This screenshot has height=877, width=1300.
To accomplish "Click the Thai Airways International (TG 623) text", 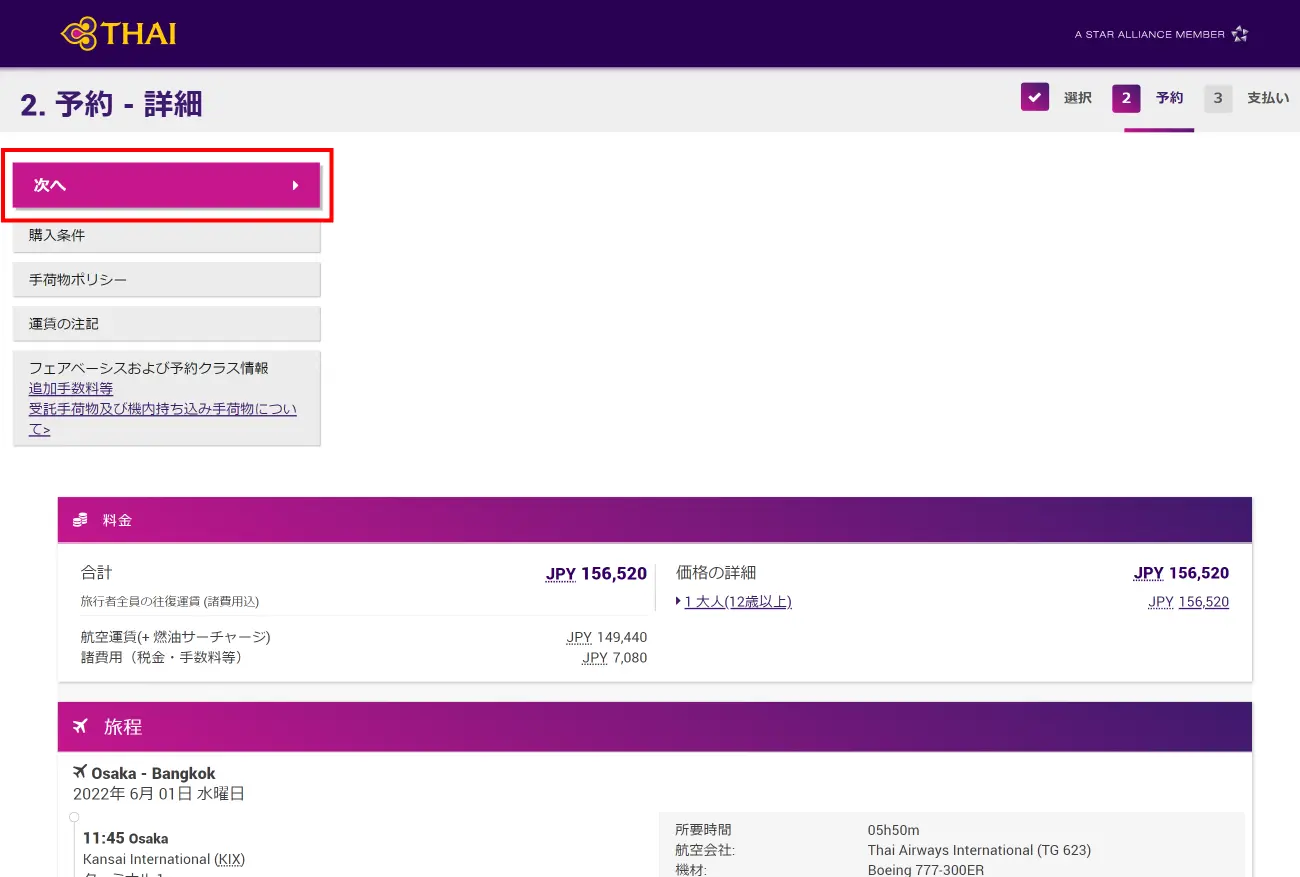I will [x=979, y=850].
